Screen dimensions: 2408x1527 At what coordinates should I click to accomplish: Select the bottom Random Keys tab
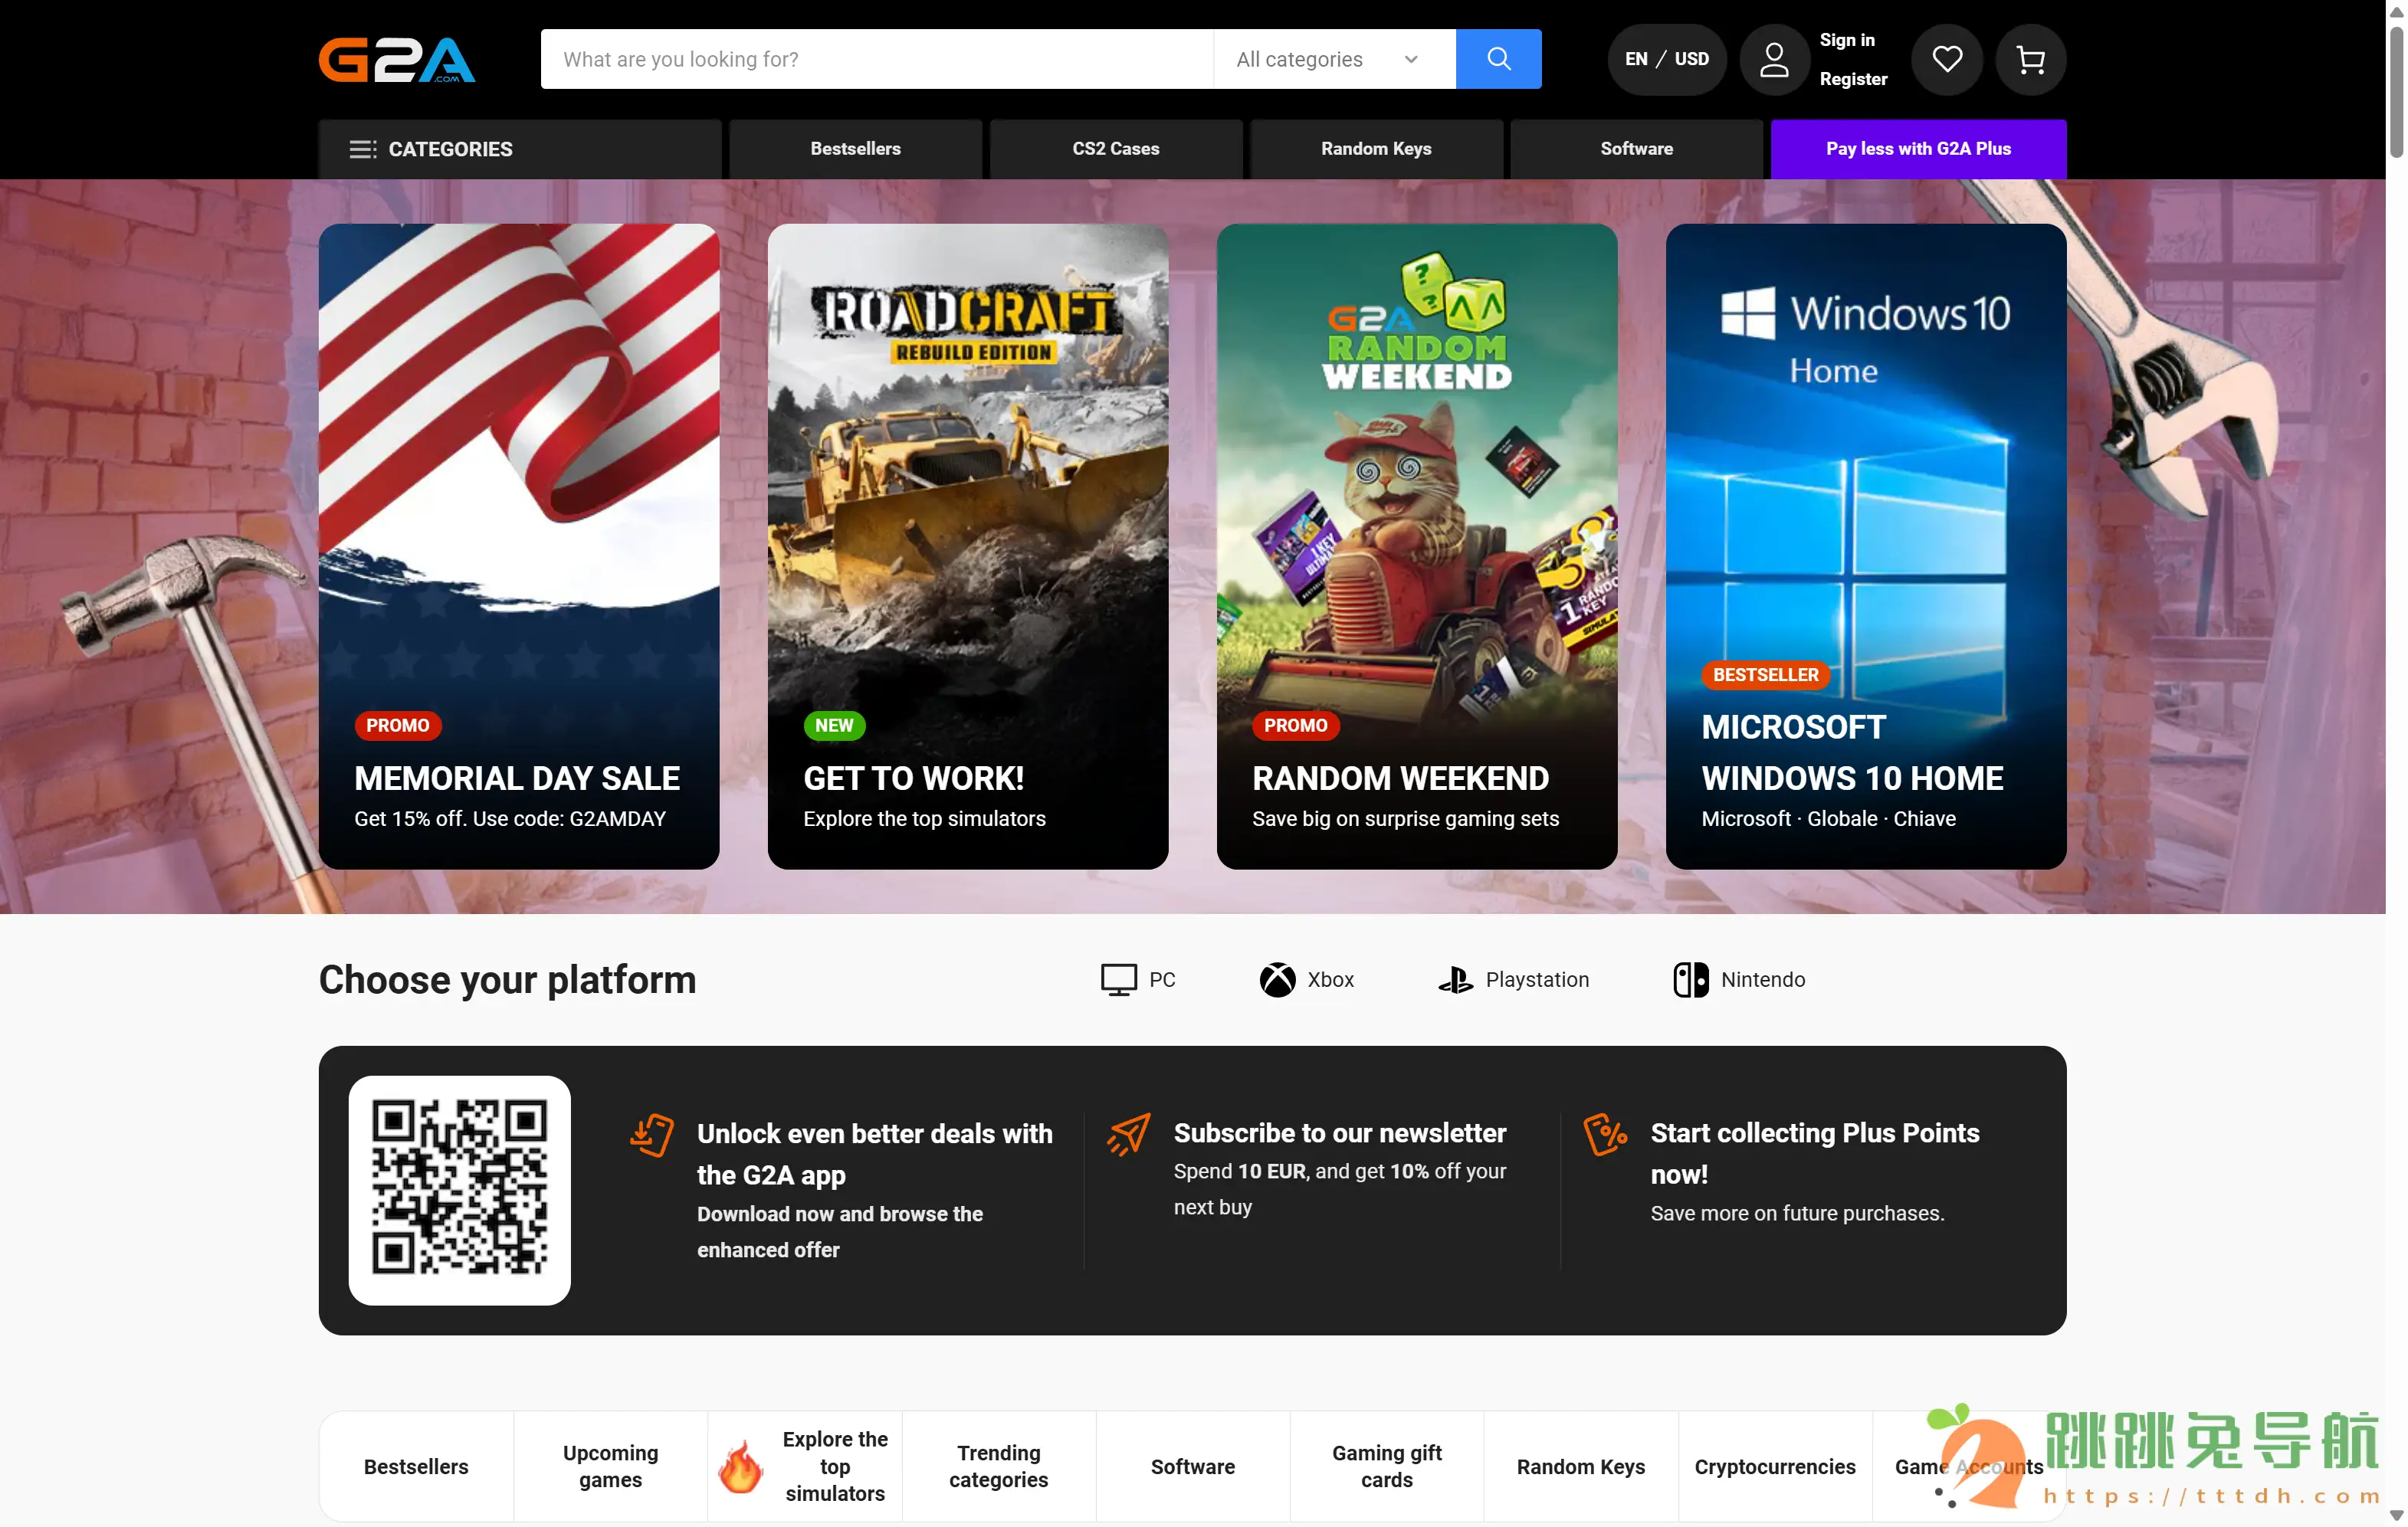point(1580,1466)
